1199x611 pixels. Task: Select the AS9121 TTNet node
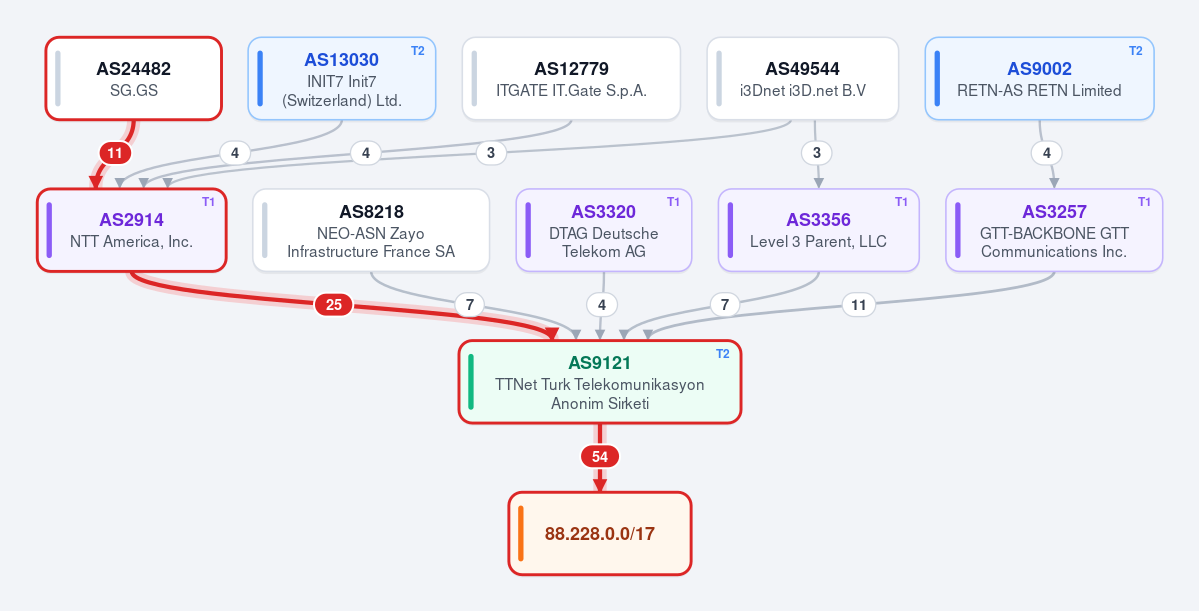pos(600,382)
